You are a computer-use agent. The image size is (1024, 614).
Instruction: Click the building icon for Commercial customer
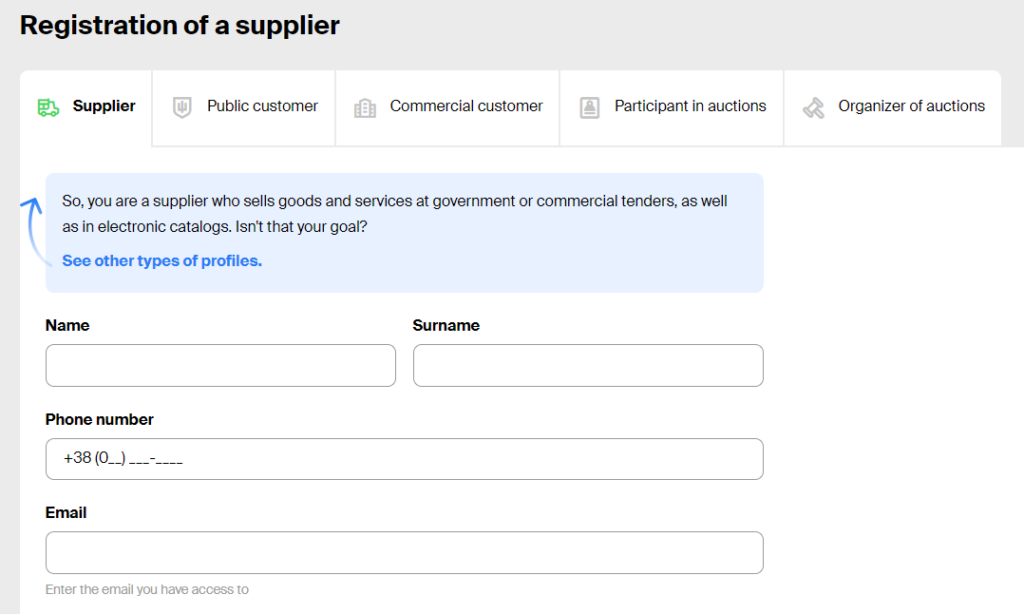(x=365, y=107)
